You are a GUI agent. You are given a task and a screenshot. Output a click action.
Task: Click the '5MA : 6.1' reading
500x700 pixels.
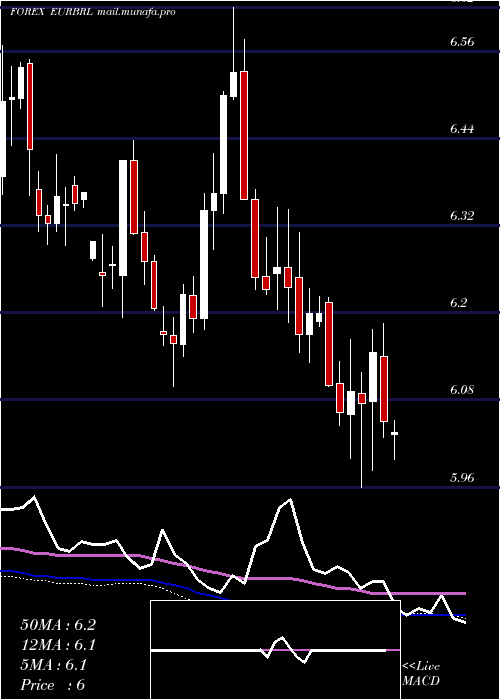54,665
